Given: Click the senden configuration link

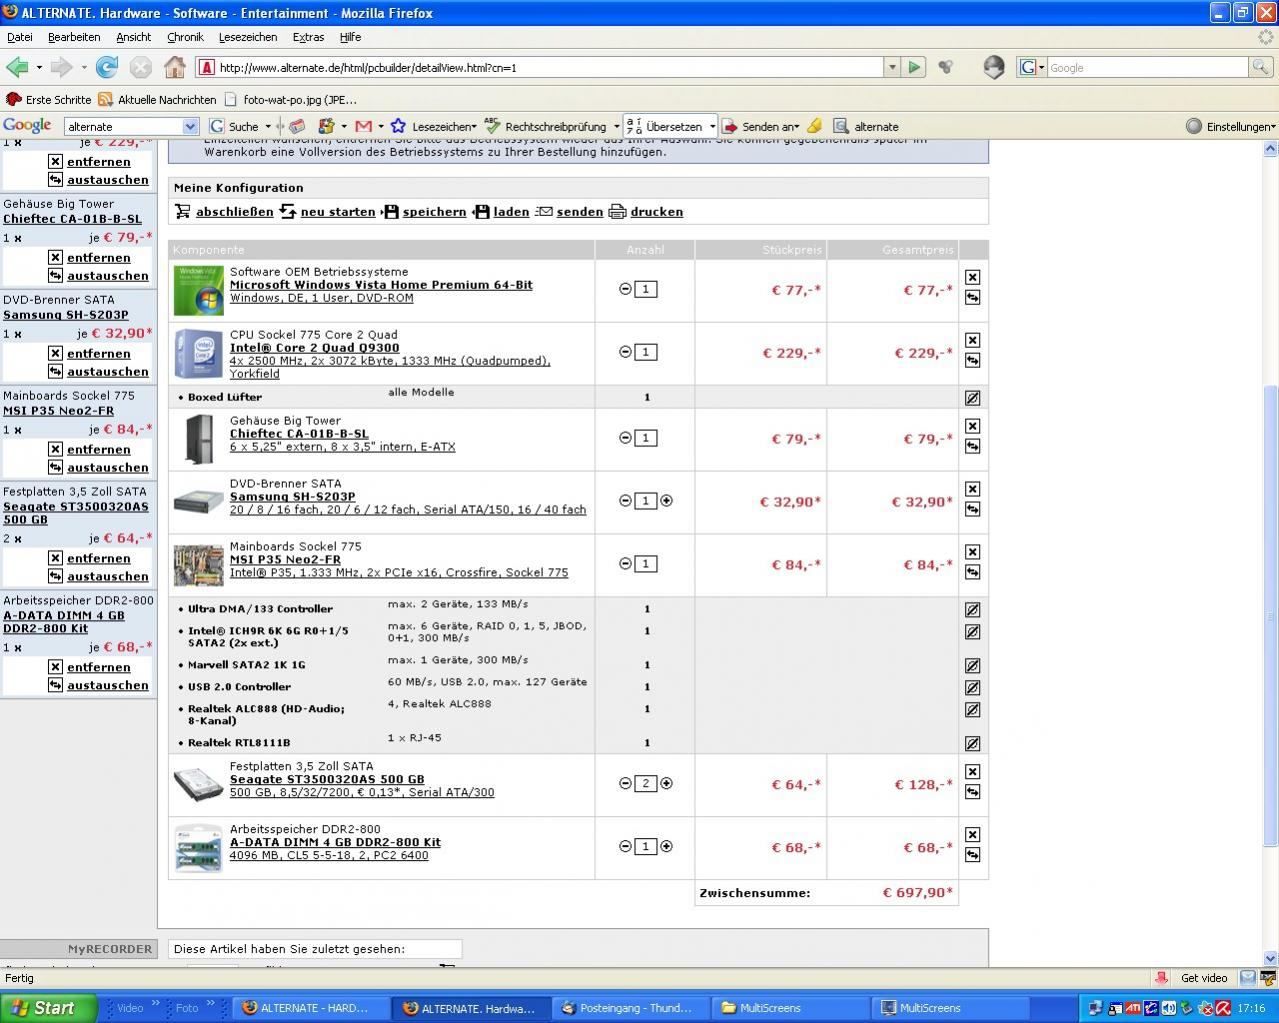Looking at the screenshot, I should click(580, 212).
